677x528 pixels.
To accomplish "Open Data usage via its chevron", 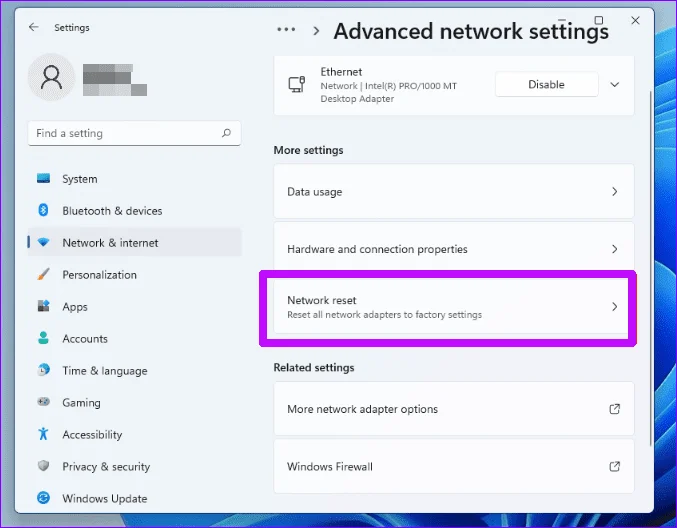I will click(x=614, y=191).
